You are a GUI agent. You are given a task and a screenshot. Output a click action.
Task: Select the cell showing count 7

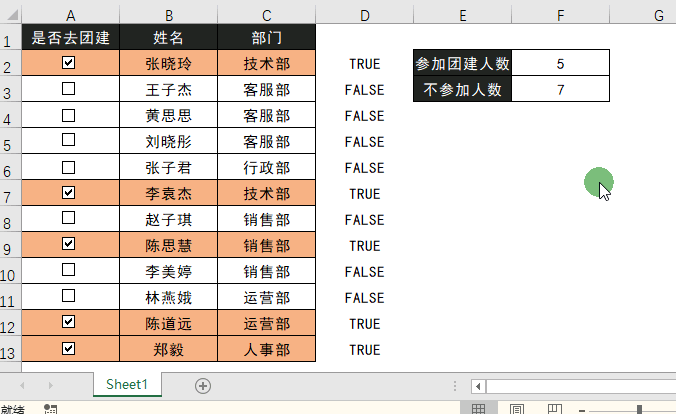[x=560, y=89]
